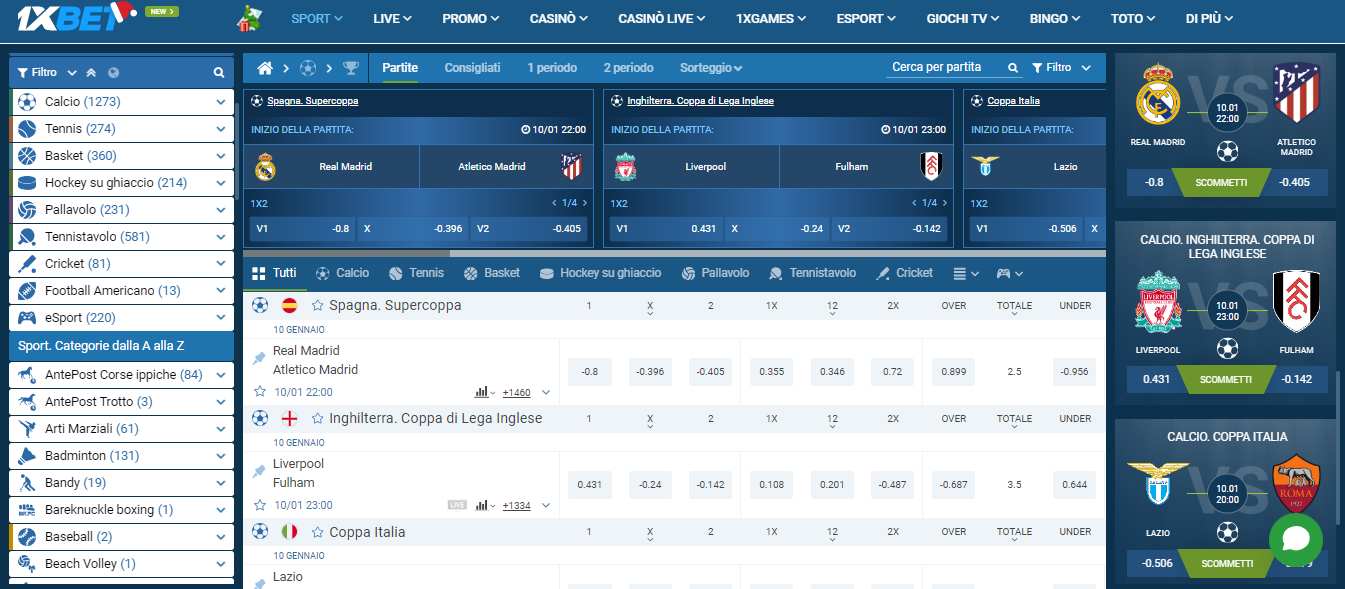Click the globe icon in sidebar filter bar

[113, 73]
